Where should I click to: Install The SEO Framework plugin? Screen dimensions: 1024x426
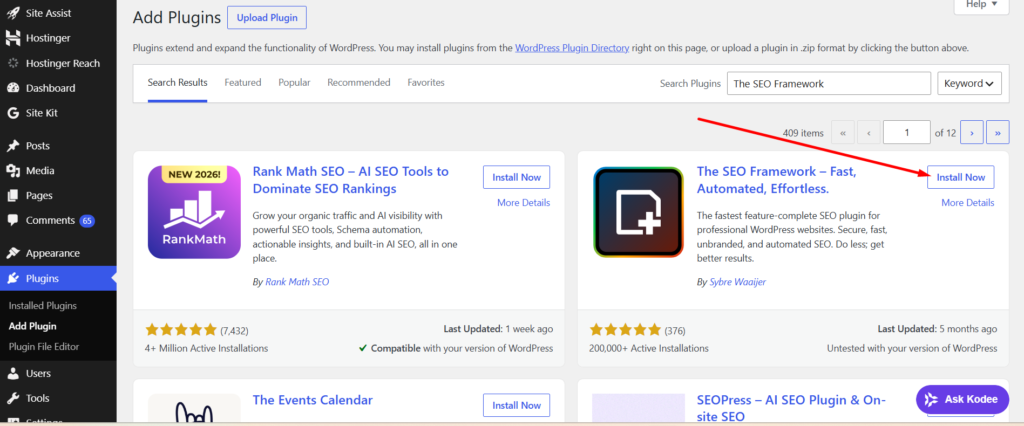961,177
